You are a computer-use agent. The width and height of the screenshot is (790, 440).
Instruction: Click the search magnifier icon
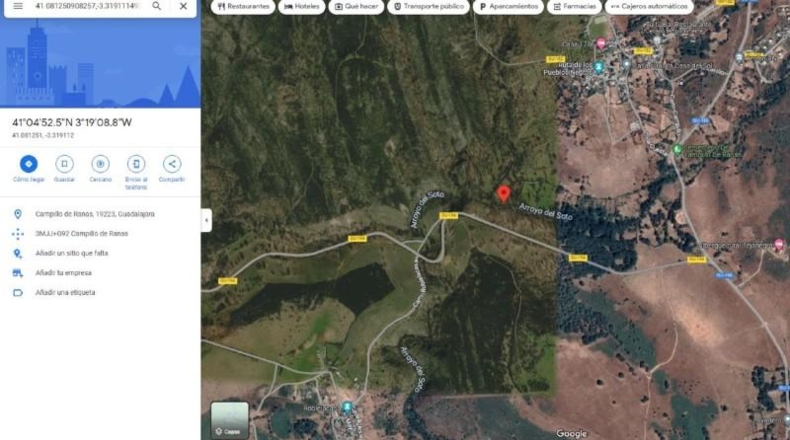(157, 6)
